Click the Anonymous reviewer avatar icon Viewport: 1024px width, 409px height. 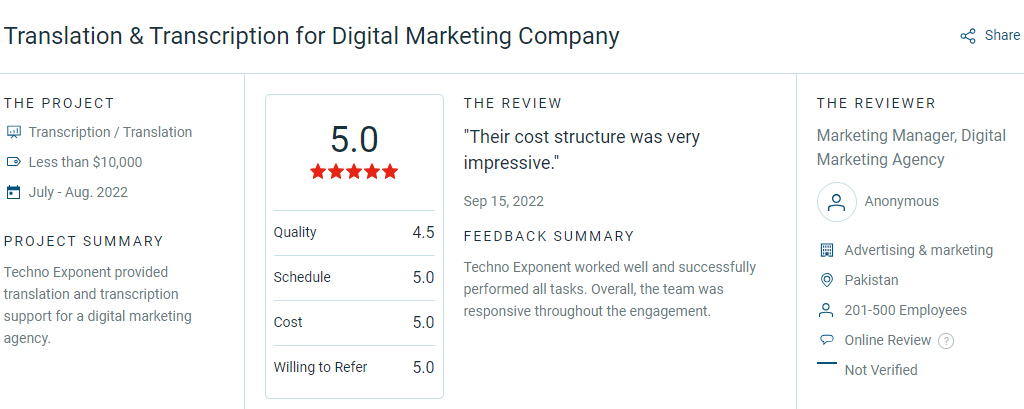(837, 202)
